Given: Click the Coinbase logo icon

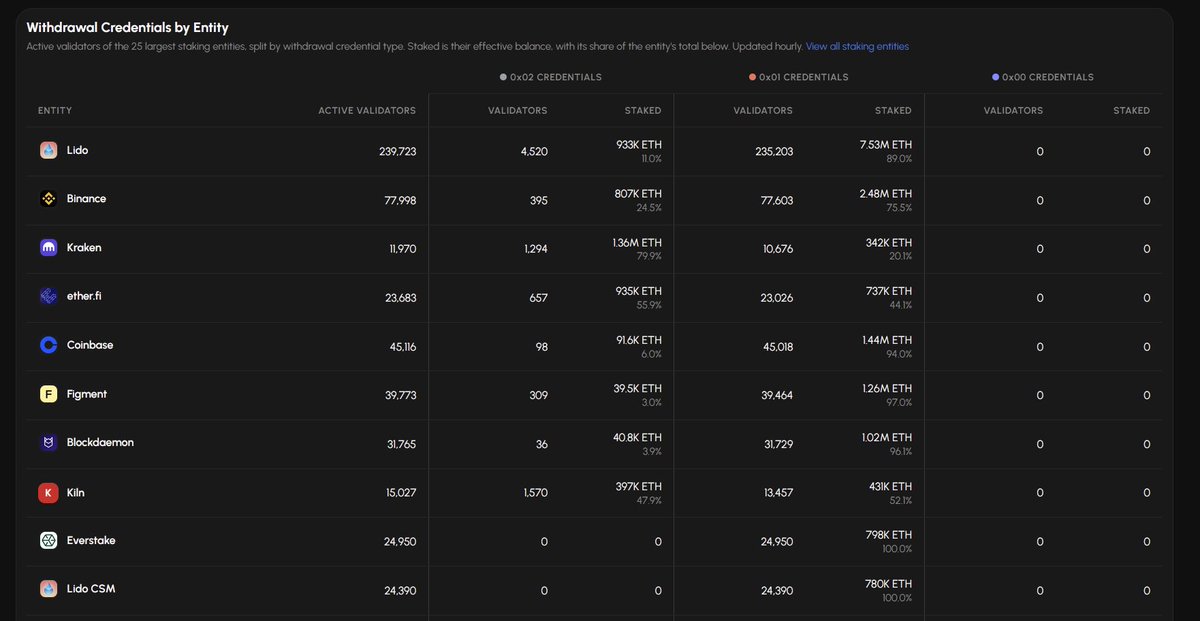Looking at the screenshot, I should point(48,346).
